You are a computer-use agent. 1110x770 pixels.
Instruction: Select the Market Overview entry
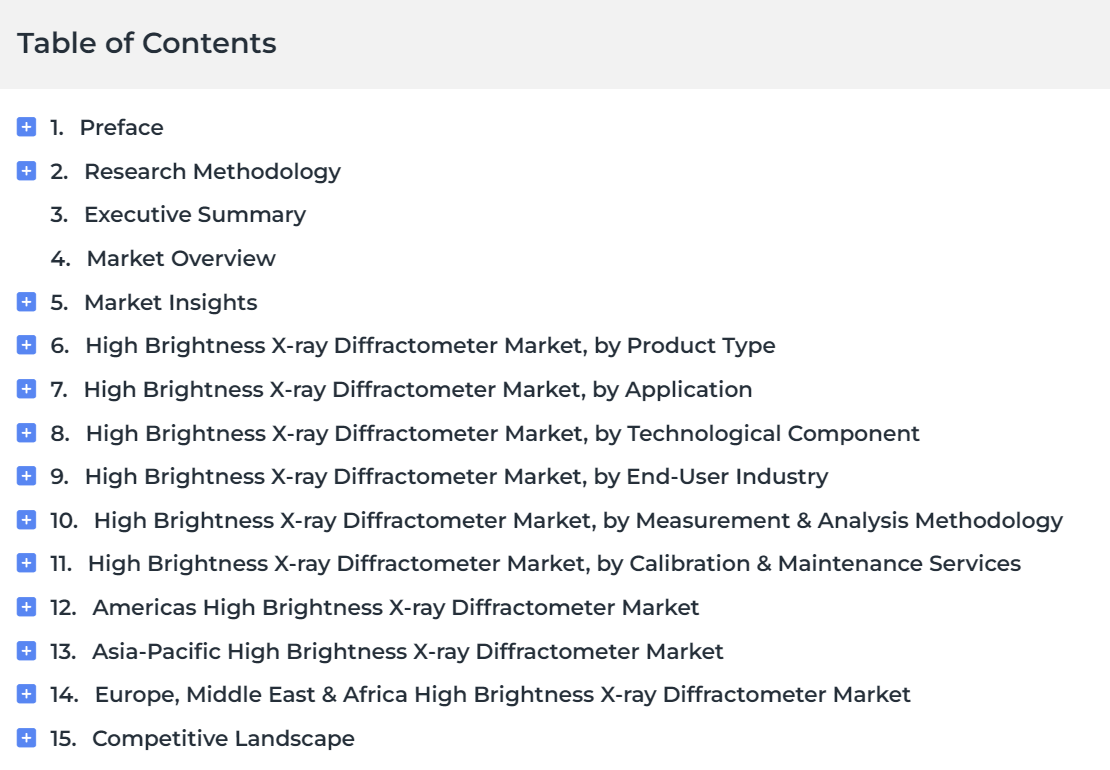click(x=181, y=258)
